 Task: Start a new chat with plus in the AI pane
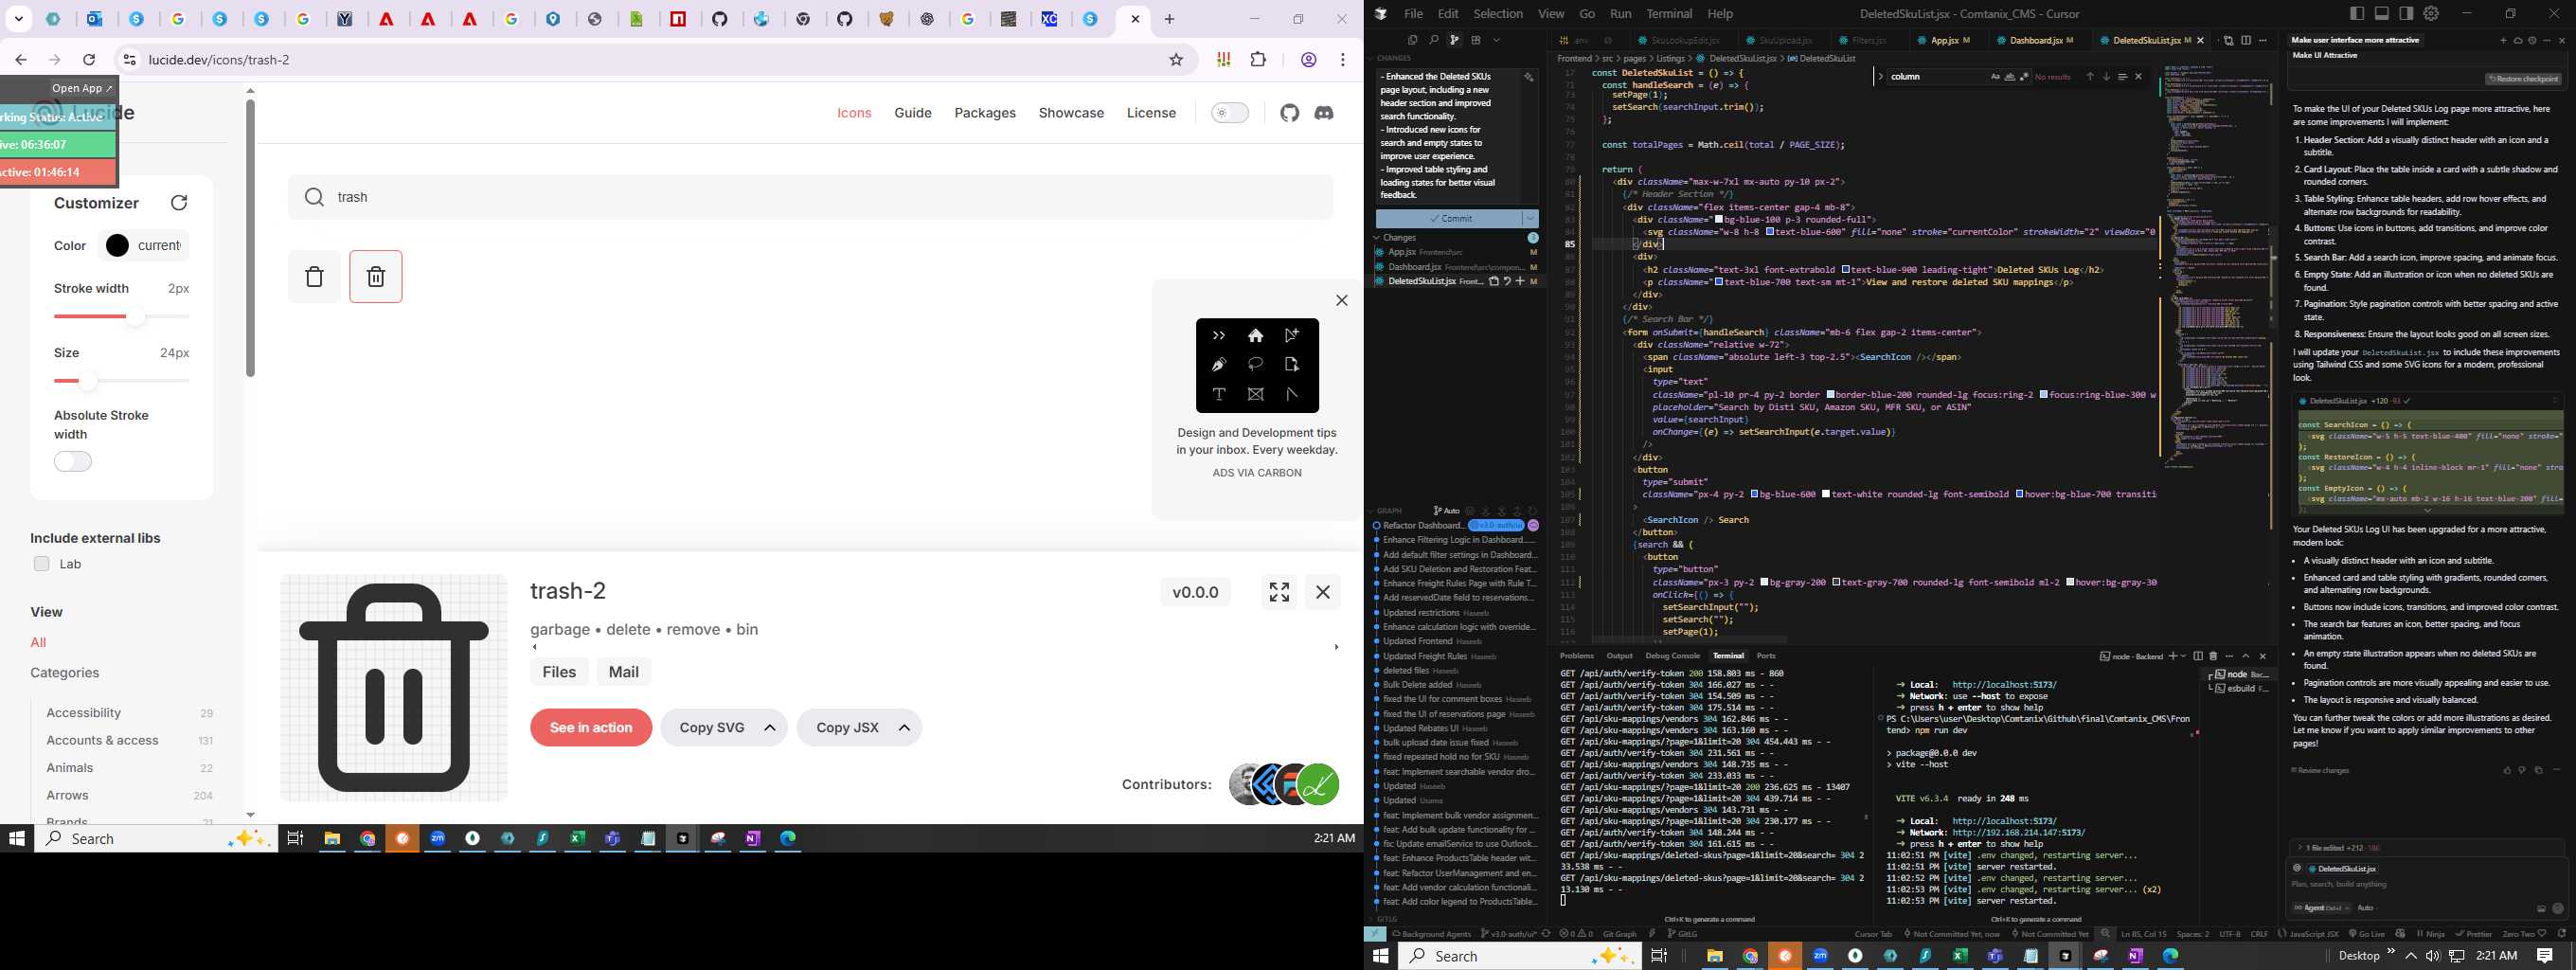point(2503,40)
